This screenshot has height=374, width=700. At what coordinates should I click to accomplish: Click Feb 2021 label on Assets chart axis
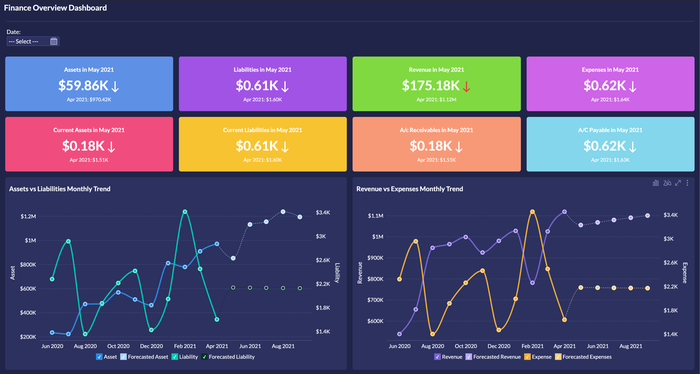click(185, 346)
